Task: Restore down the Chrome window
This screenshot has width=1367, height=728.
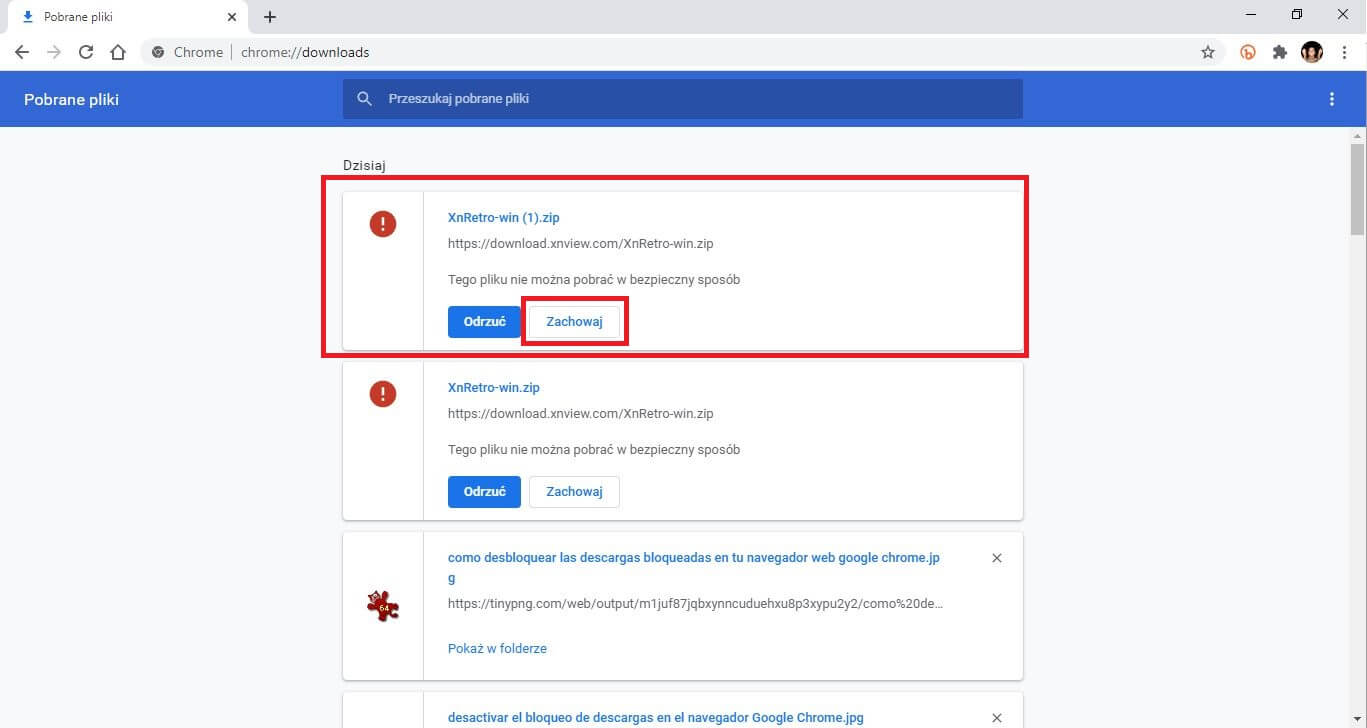Action: [x=1297, y=15]
